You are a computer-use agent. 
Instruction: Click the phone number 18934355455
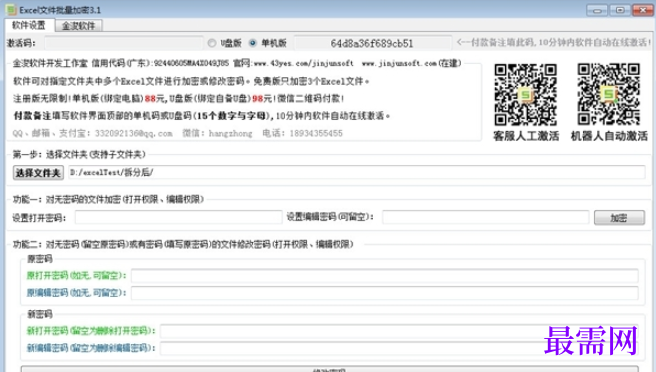click(x=316, y=133)
